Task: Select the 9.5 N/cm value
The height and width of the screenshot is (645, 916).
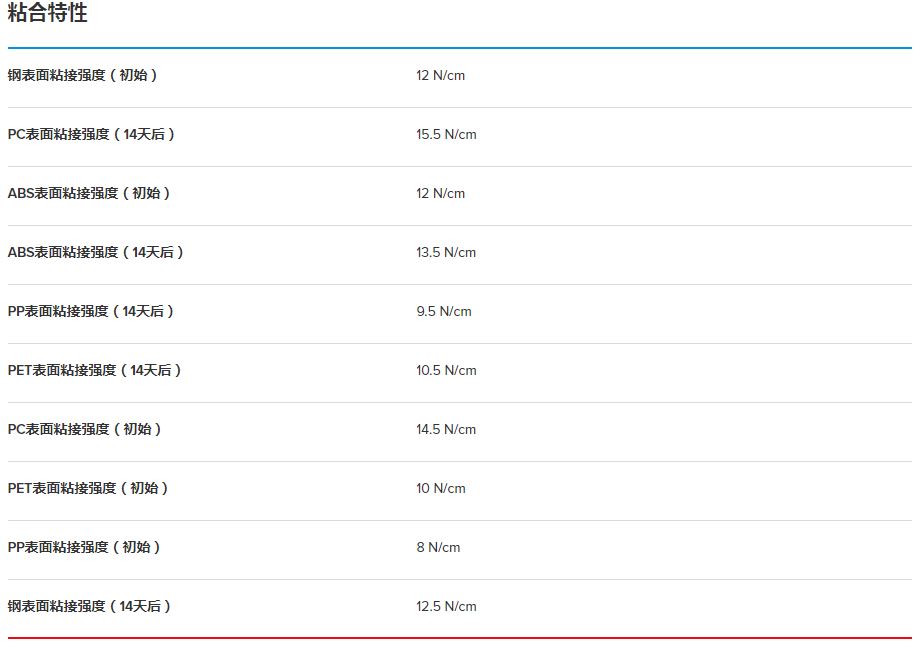Action: (x=443, y=312)
